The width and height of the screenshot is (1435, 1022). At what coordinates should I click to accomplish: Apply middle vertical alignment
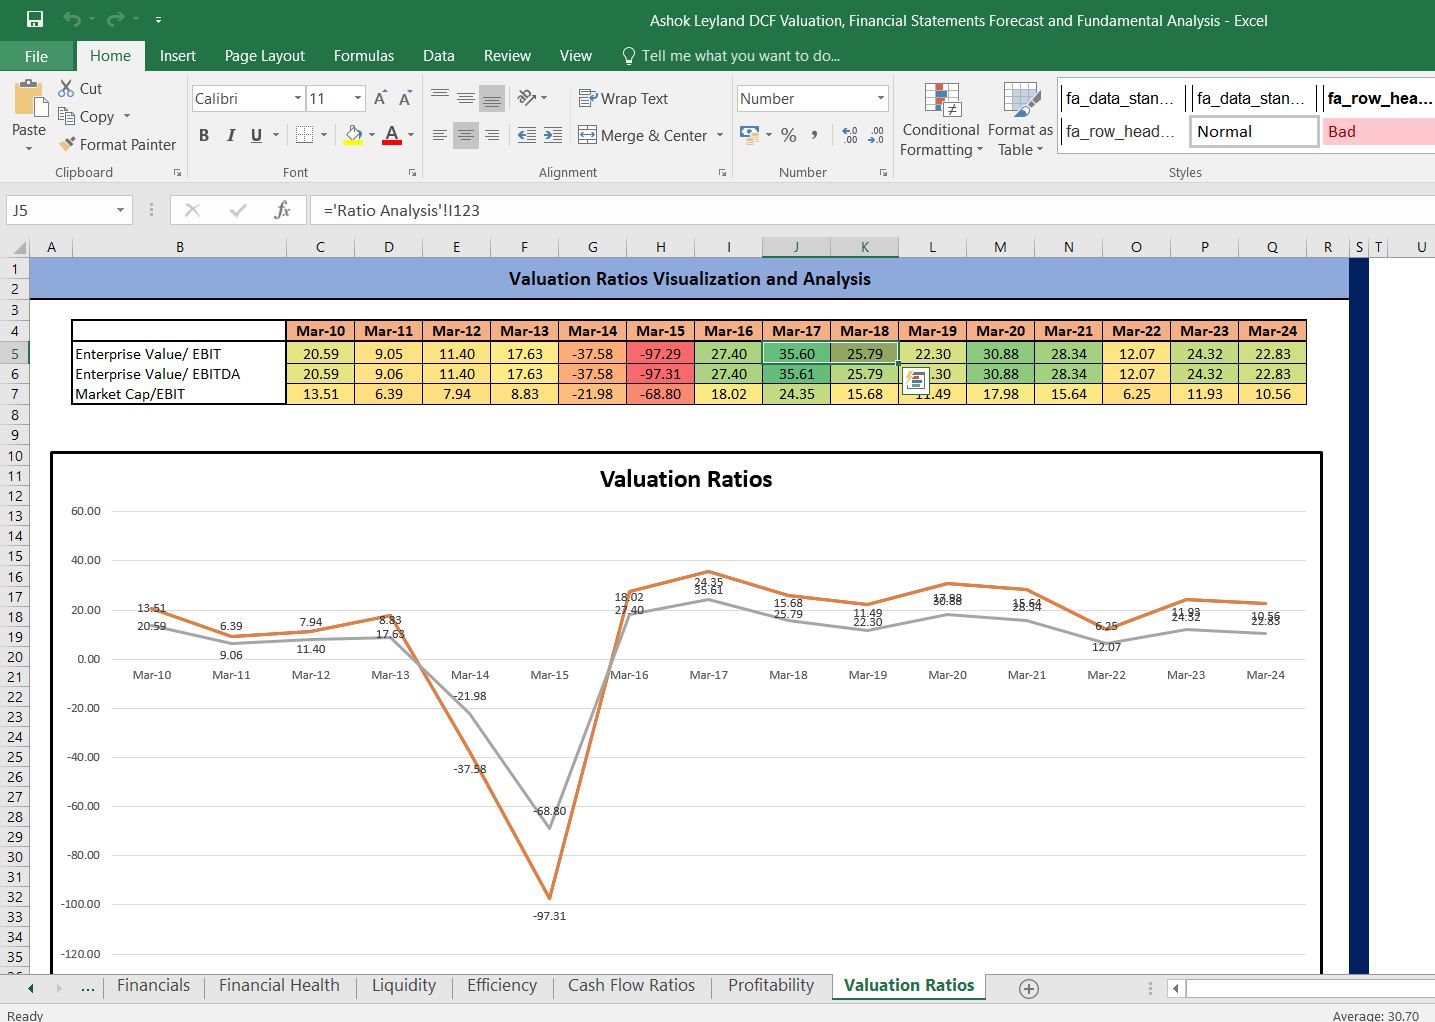(x=466, y=98)
